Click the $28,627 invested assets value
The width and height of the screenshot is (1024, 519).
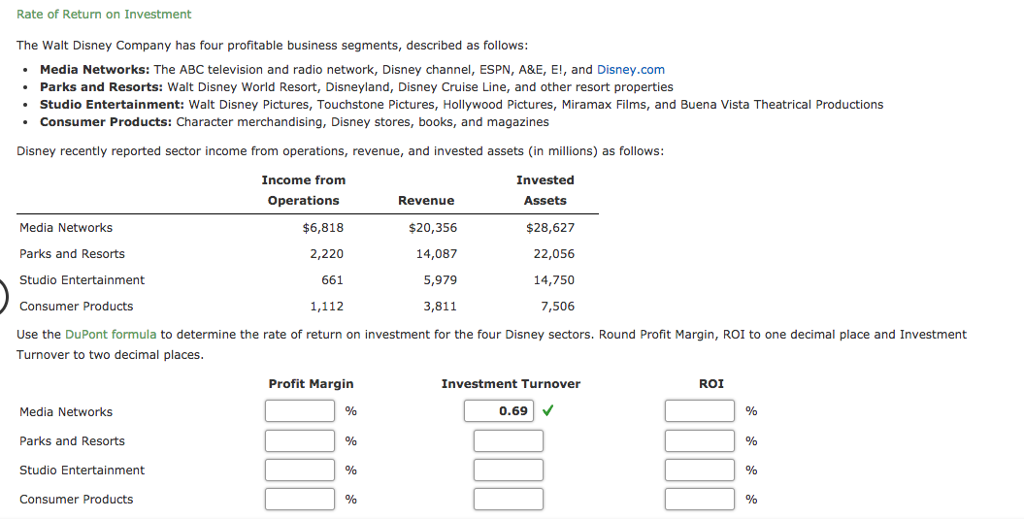[551, 228]
